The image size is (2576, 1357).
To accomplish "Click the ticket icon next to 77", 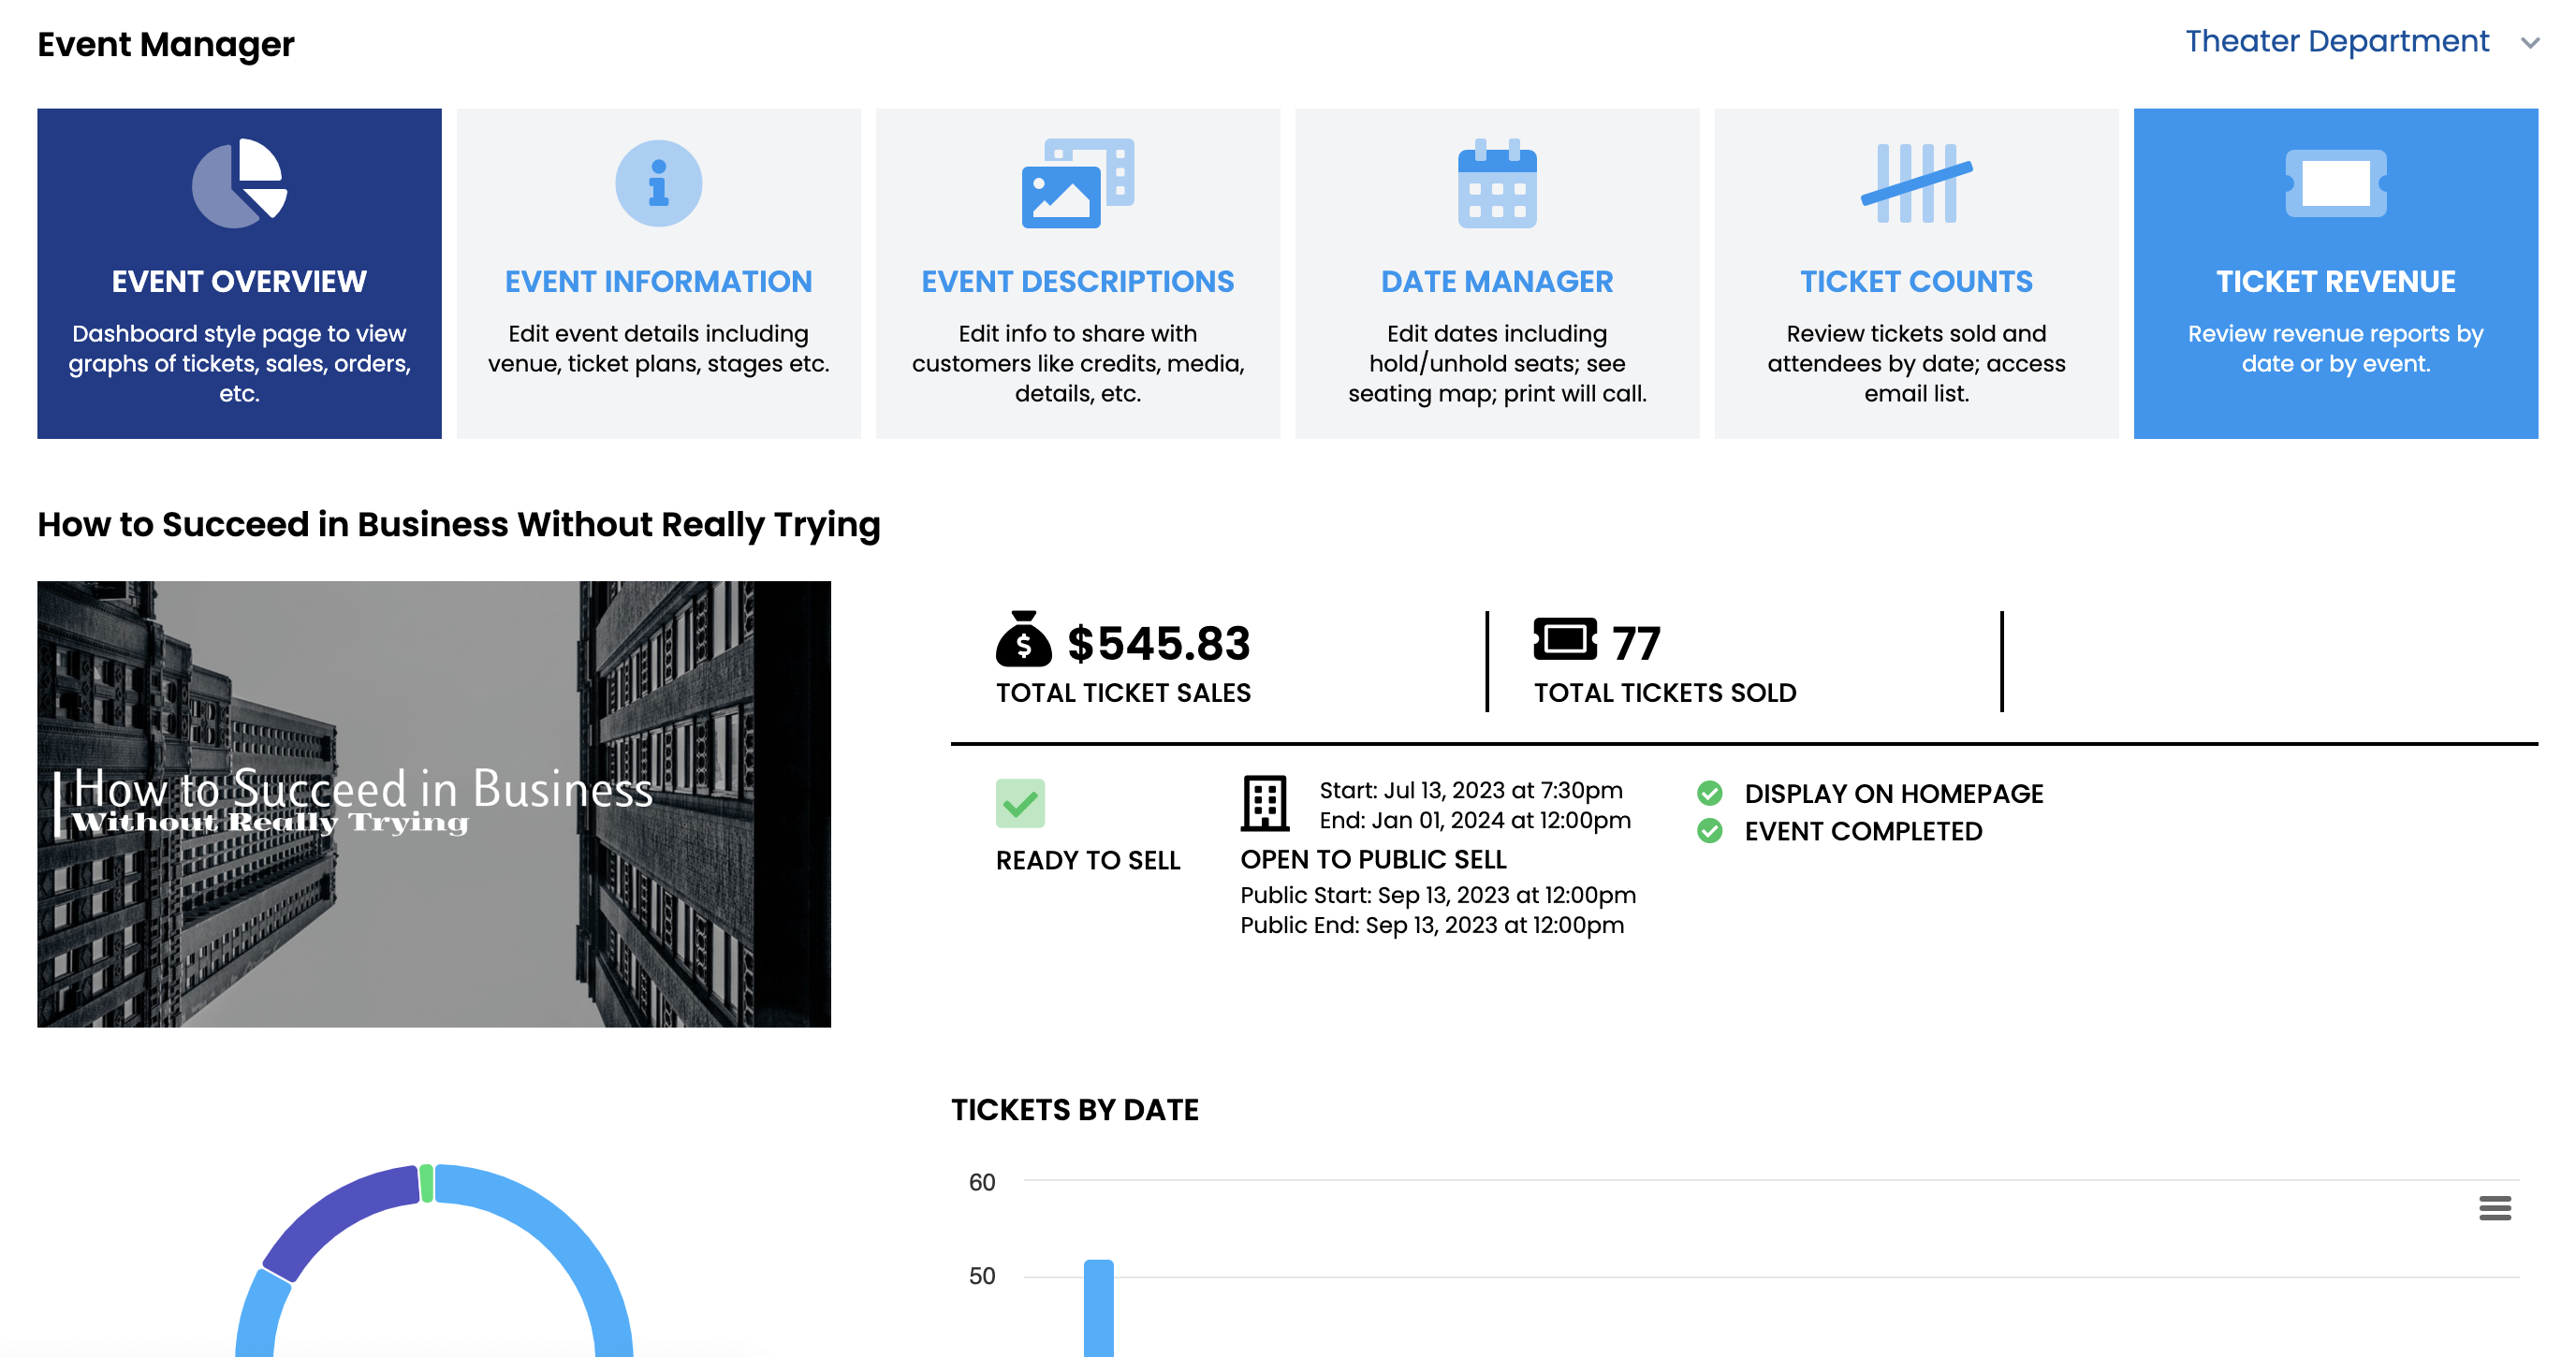I will click(1565, 639).
